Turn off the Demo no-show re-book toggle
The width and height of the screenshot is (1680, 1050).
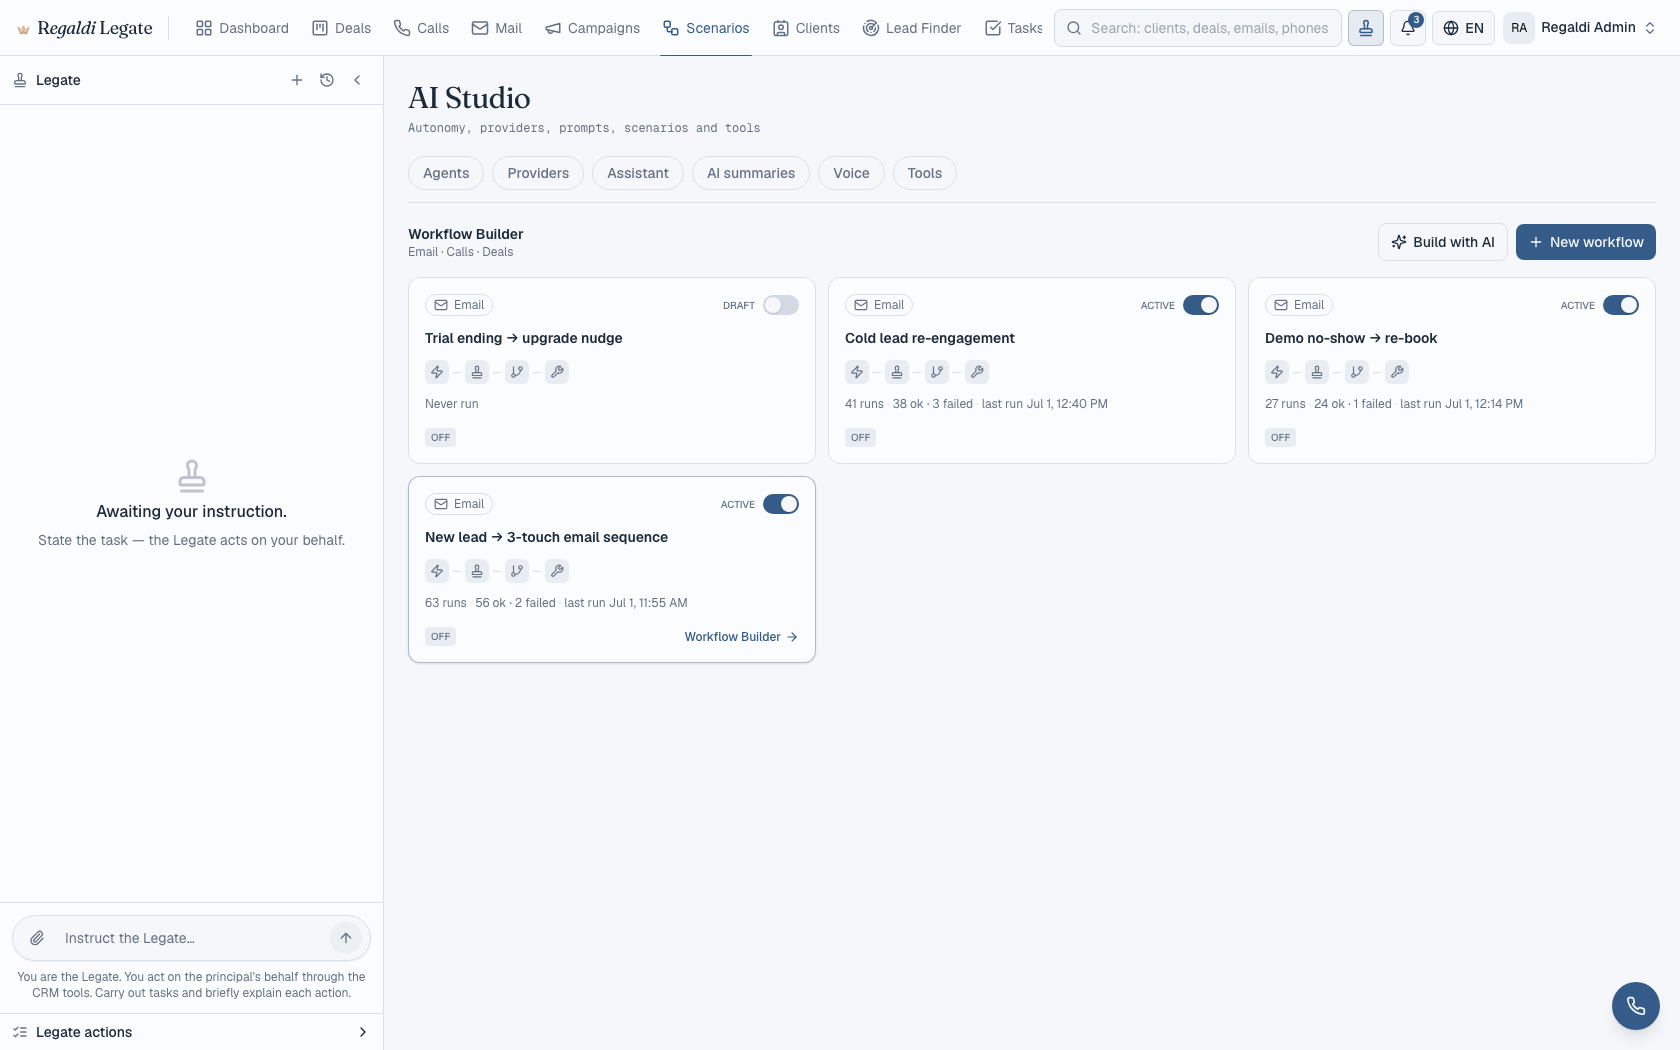coord(1621,305)
